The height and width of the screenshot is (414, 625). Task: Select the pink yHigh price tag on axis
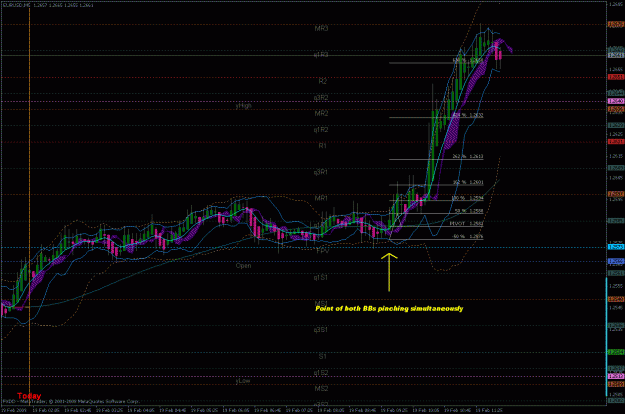616,102
